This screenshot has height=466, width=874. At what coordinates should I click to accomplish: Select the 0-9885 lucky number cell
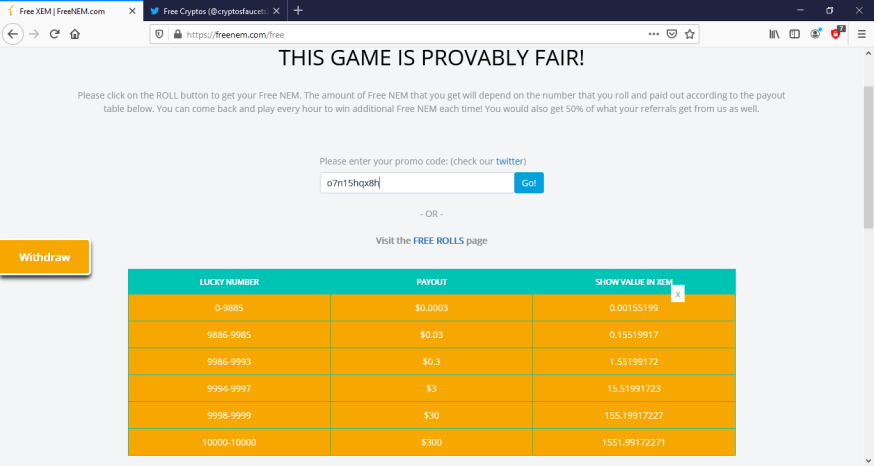coord(229,308)
